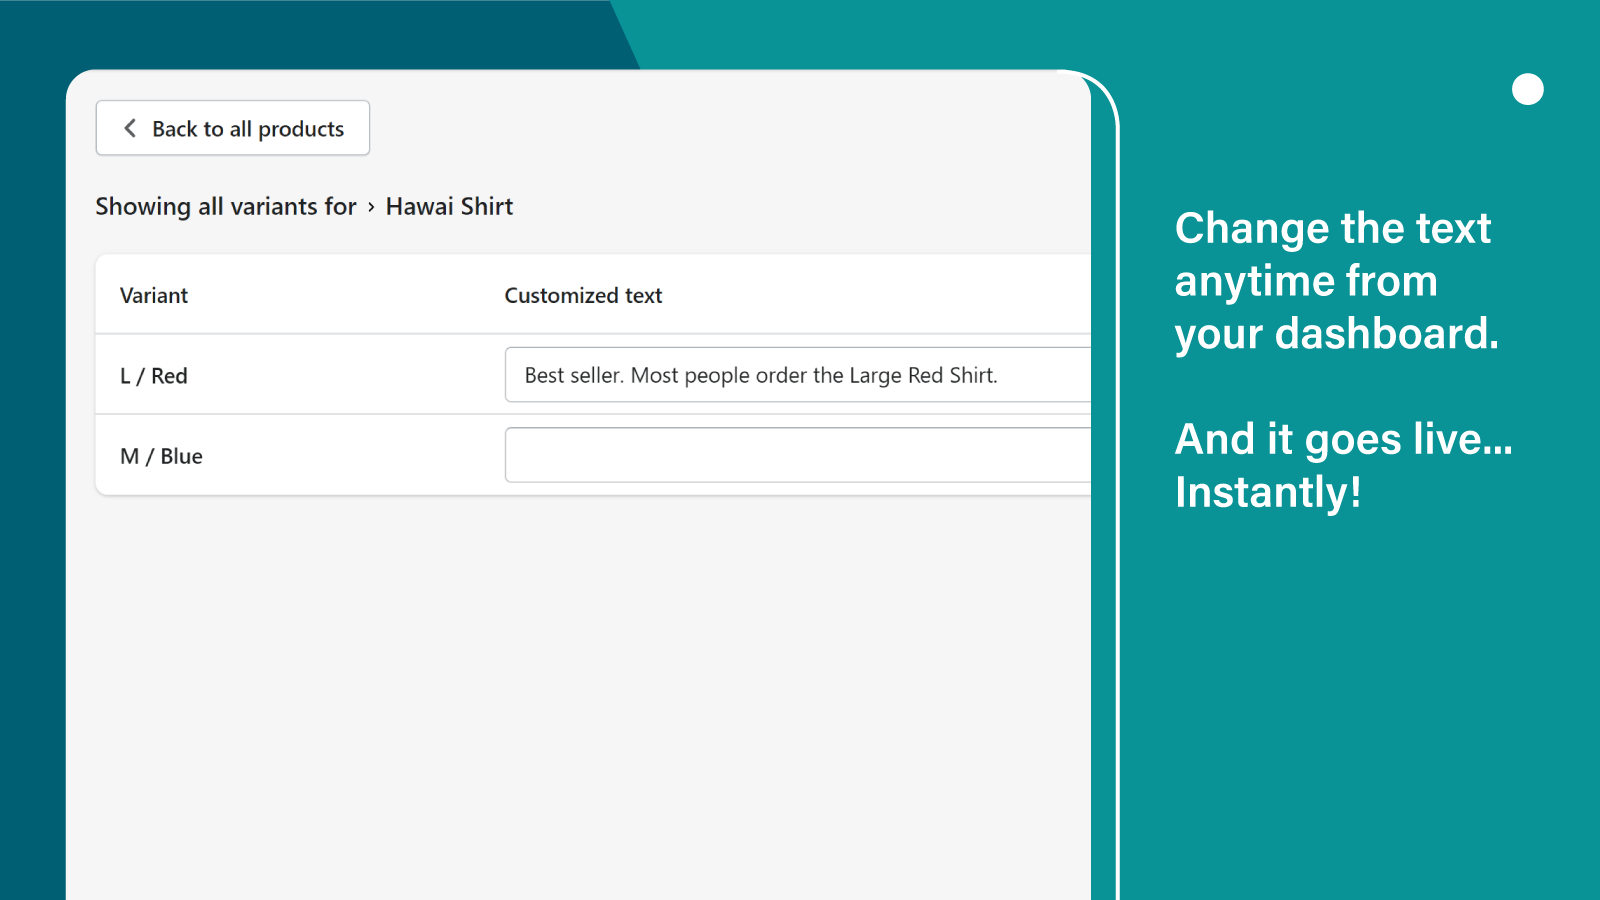1600x900 pixels.
Task: Click the back chevron arrow icon
Action: tap(129, 128)
